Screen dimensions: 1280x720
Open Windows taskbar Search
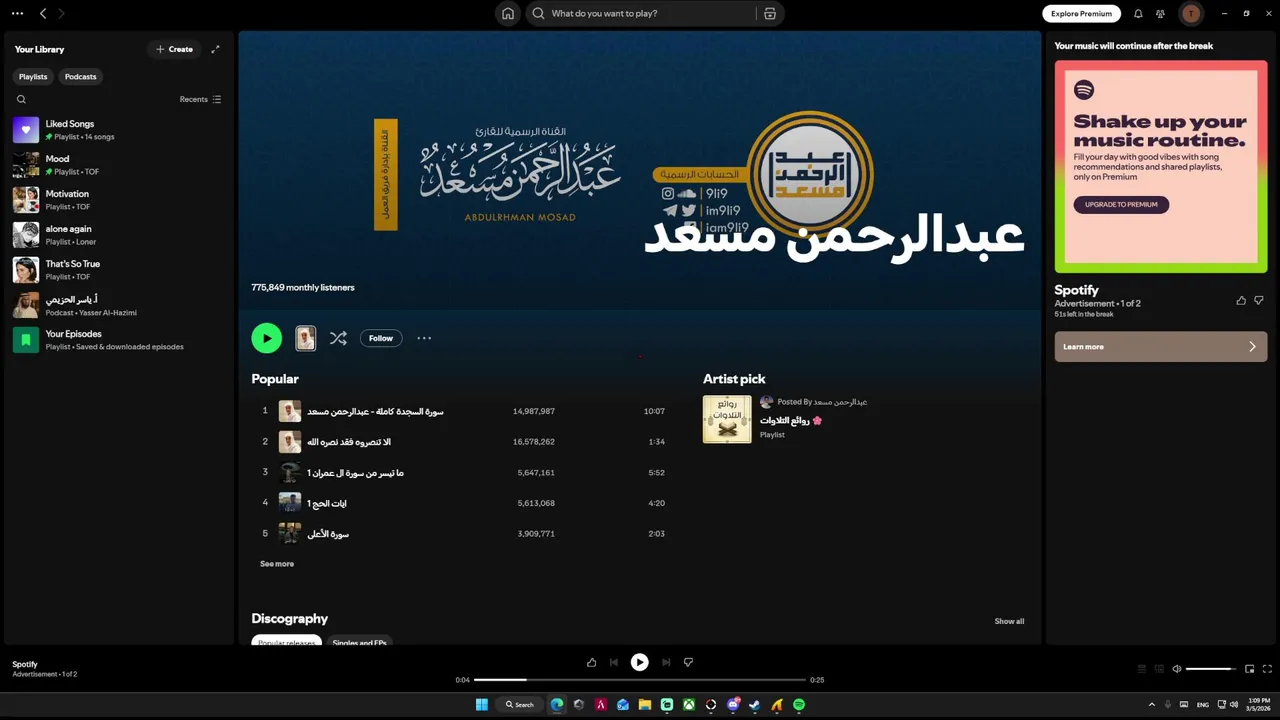pos(520,705)
